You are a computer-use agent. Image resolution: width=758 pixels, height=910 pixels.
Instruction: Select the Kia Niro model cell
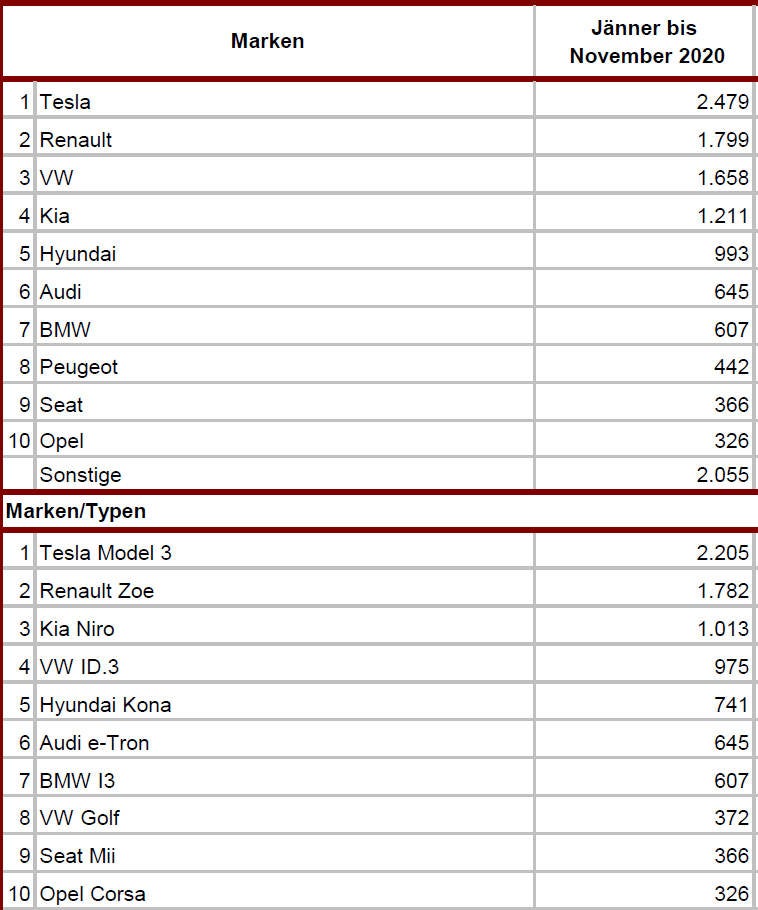point(77,629)
